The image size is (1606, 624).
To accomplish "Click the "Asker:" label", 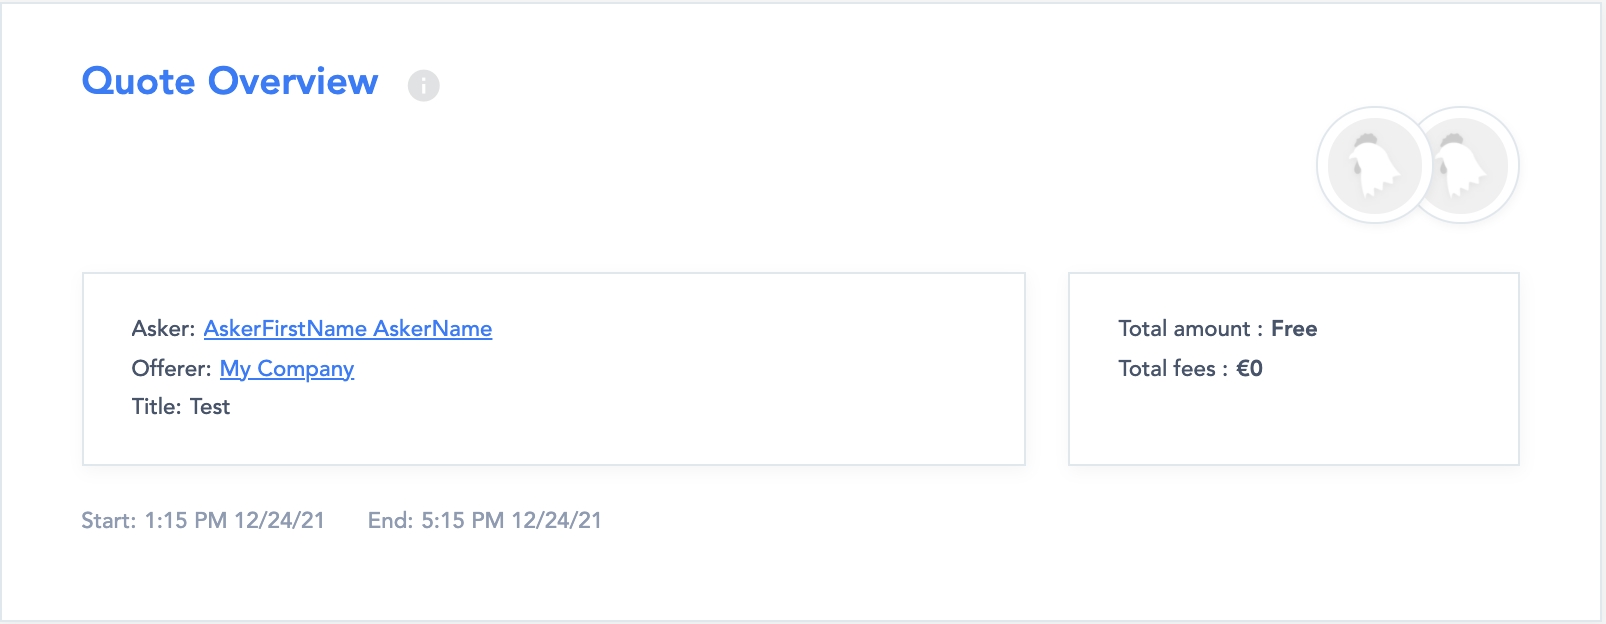I will pyautogui.click(x=163, y=329).
